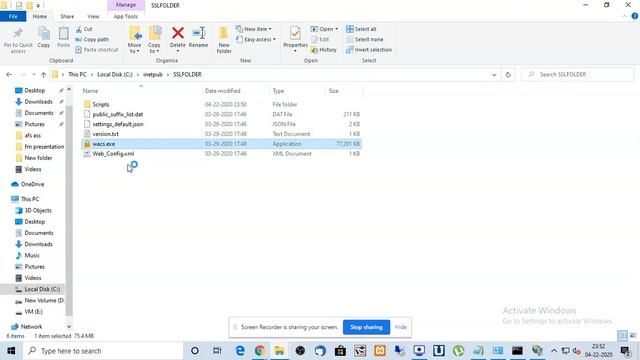Open Microsoft Edge from taskbar
The image size is (640, 360).
[x=240, y=351]
